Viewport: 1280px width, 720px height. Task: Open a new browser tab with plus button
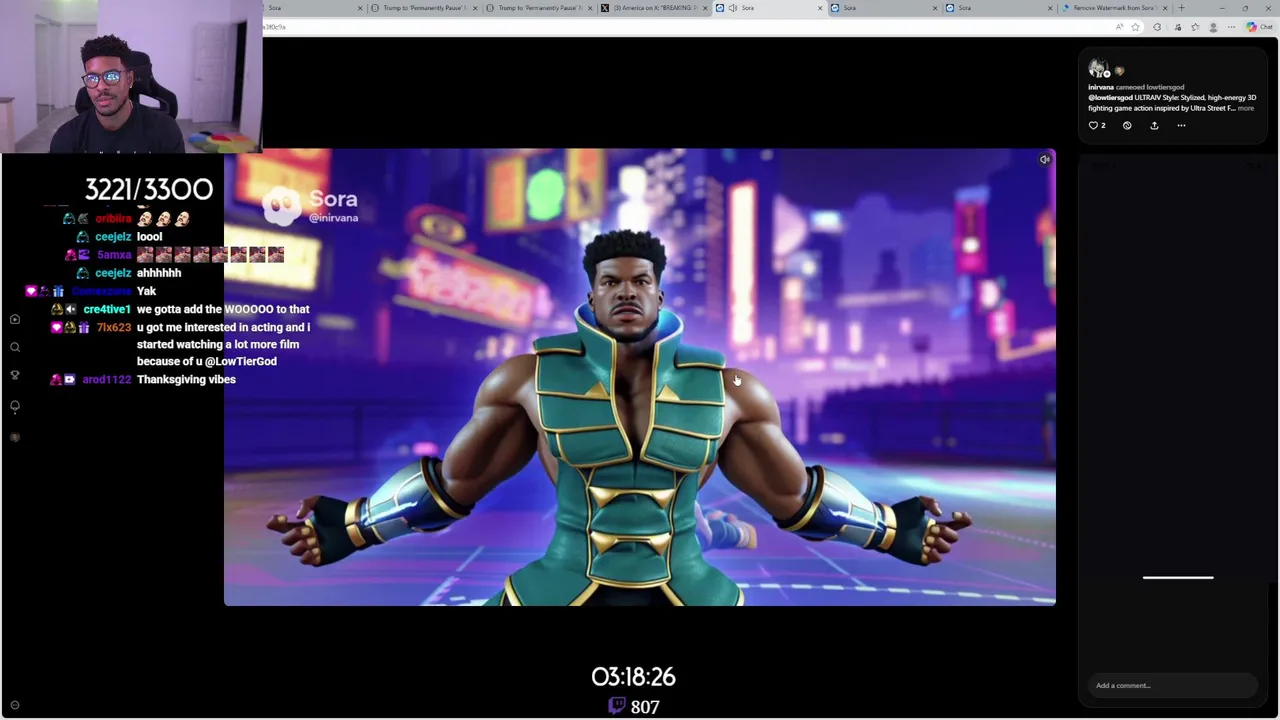1181,8
